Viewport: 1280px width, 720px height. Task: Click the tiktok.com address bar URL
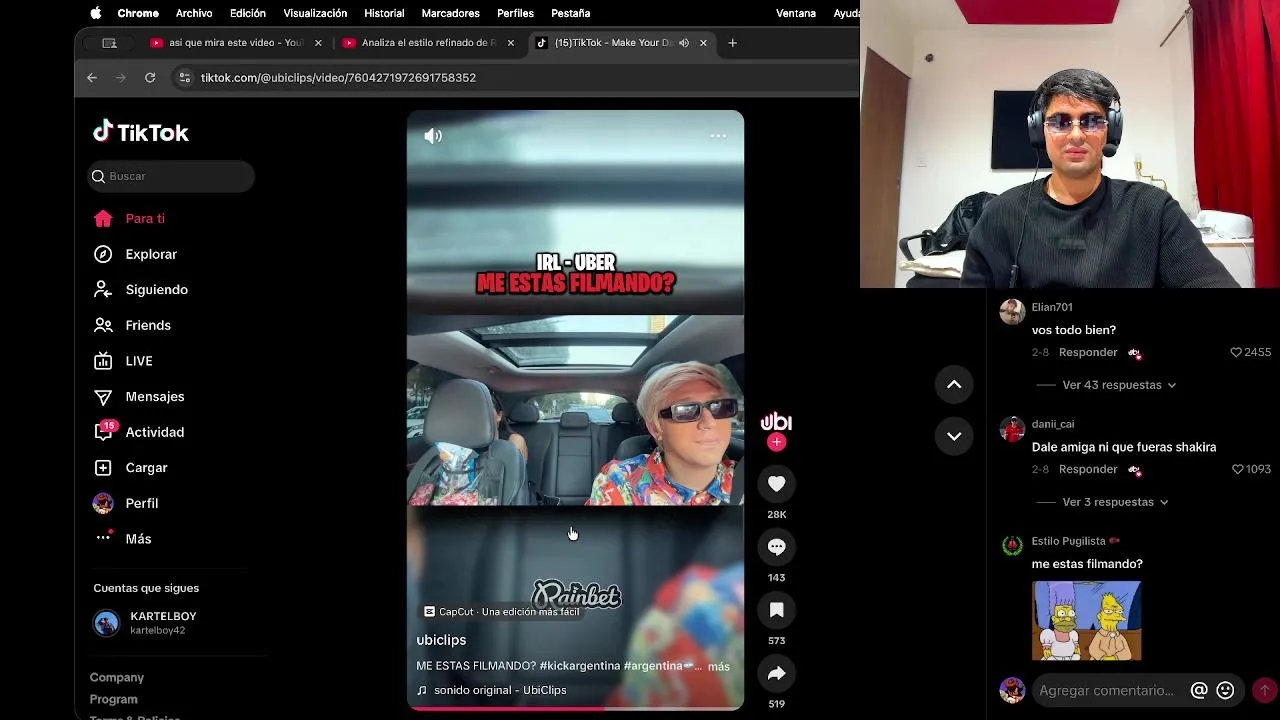pyautogui.click(x=338, y=77)
